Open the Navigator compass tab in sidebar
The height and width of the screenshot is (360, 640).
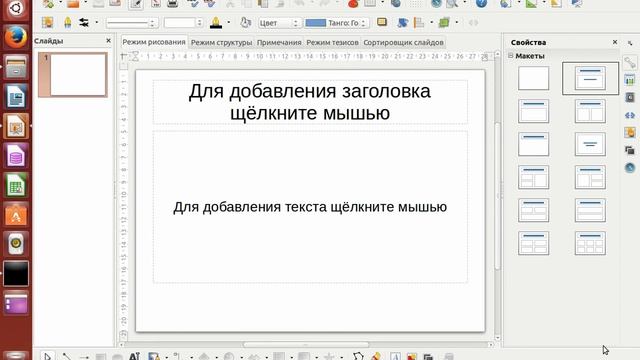point(630,168)
